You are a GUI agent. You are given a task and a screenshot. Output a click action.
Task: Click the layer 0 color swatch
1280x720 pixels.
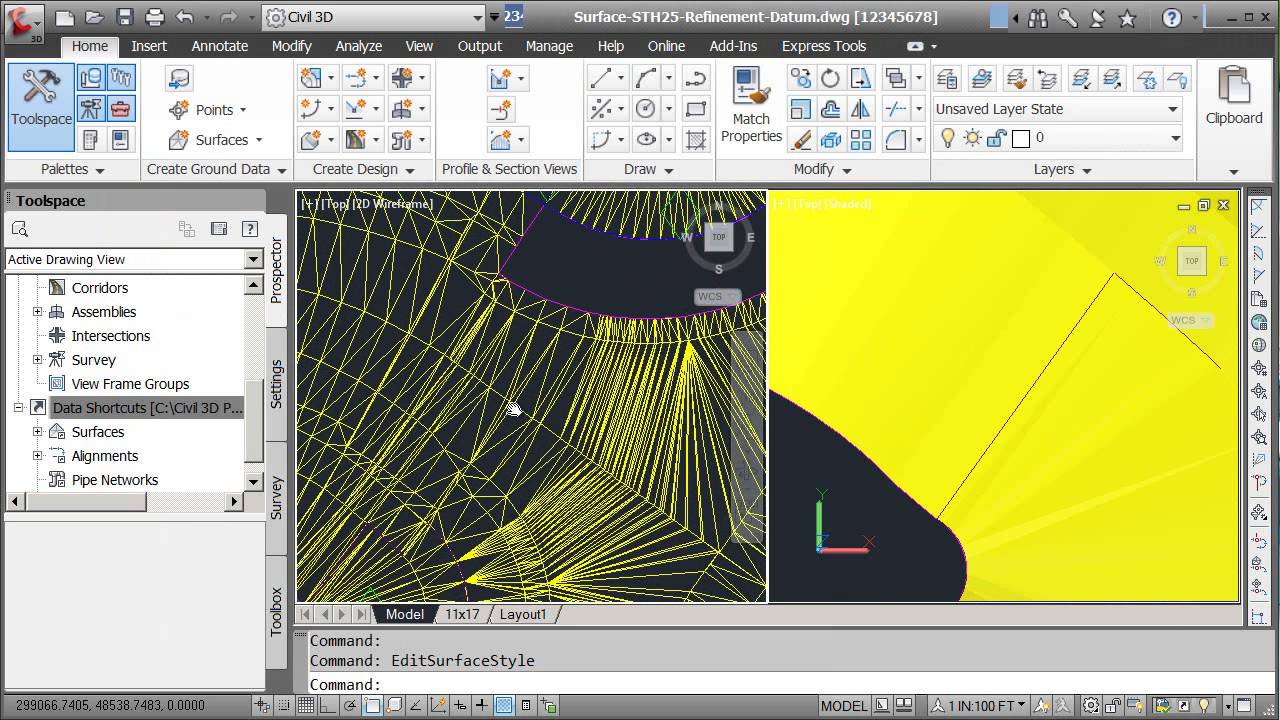[1021, 139]
